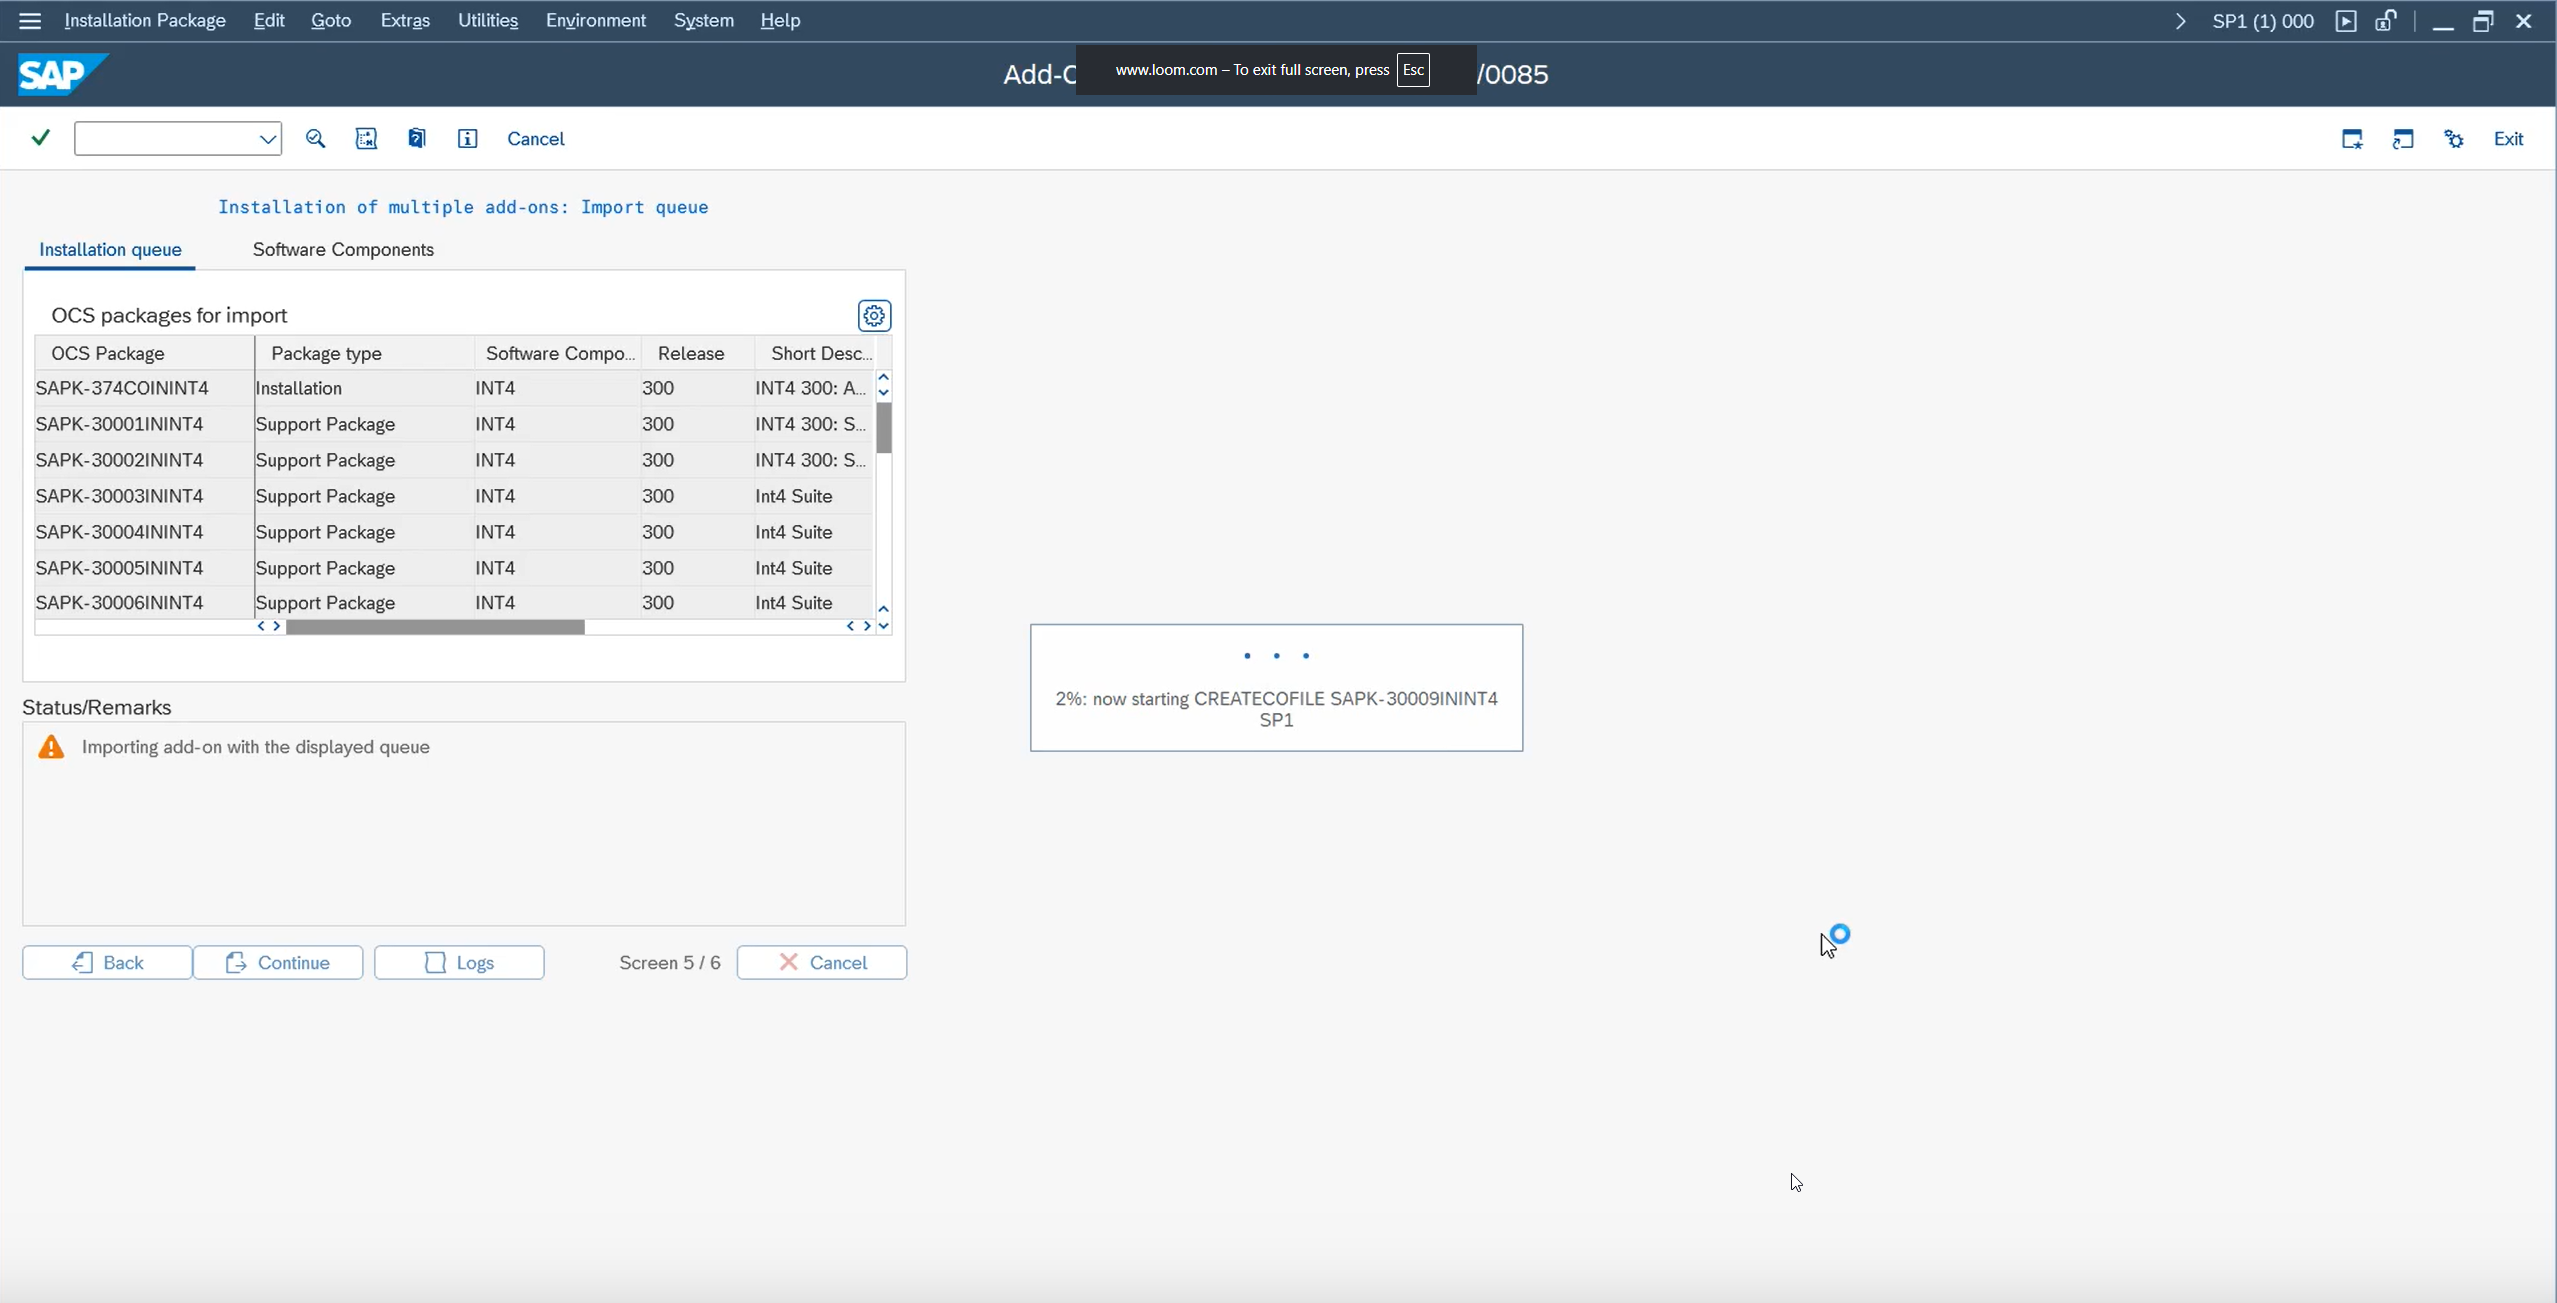Click the table horizontal scrollbar thumb
The height and width of the screenshot is (1303, 2557).
(x=435, y=627)
